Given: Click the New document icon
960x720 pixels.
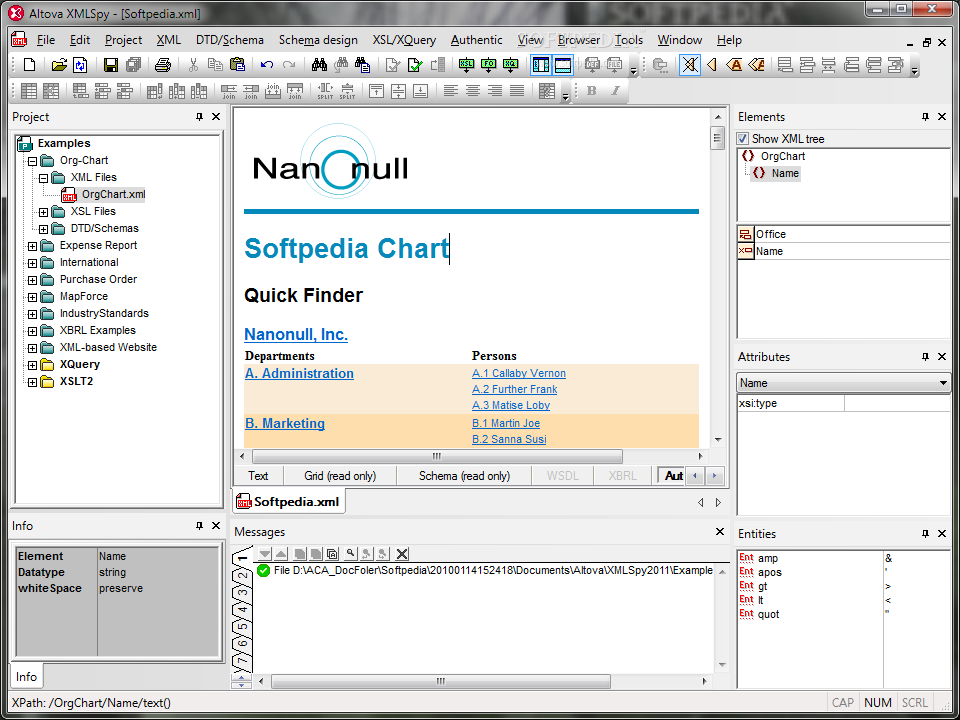Looking at the screenshot, I should point(29,65).
